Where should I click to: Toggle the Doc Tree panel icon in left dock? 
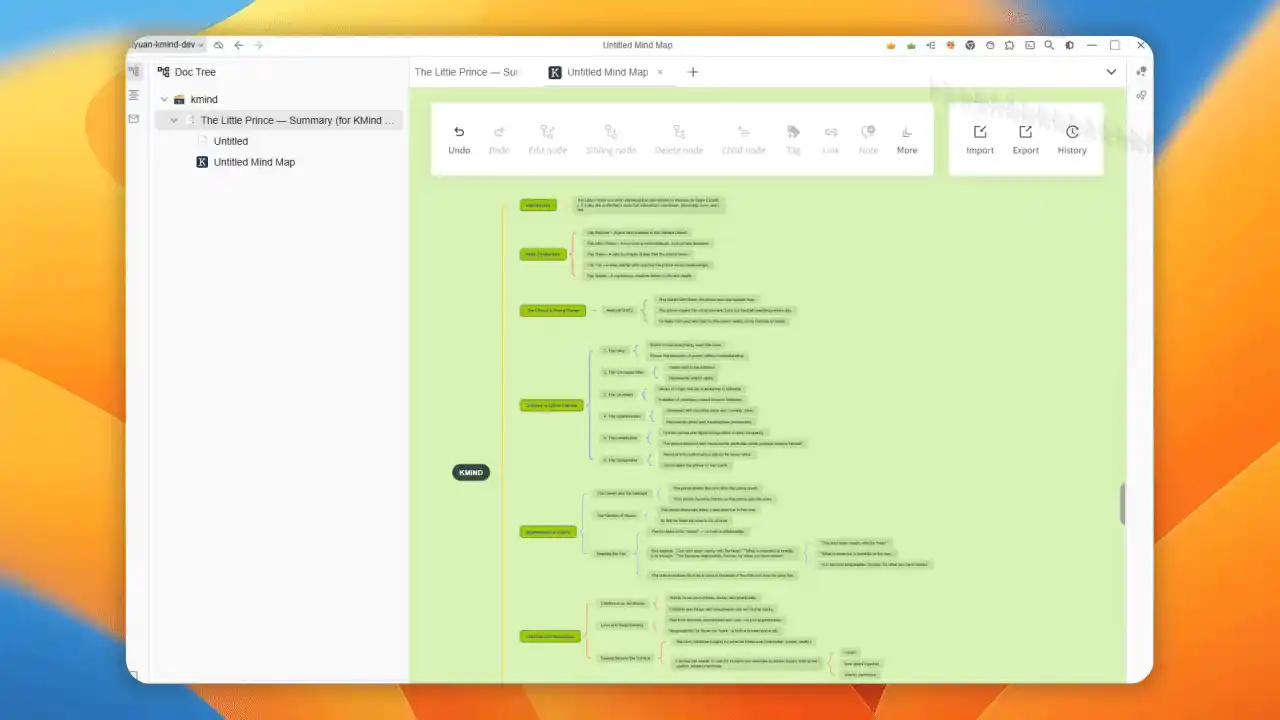134,71
